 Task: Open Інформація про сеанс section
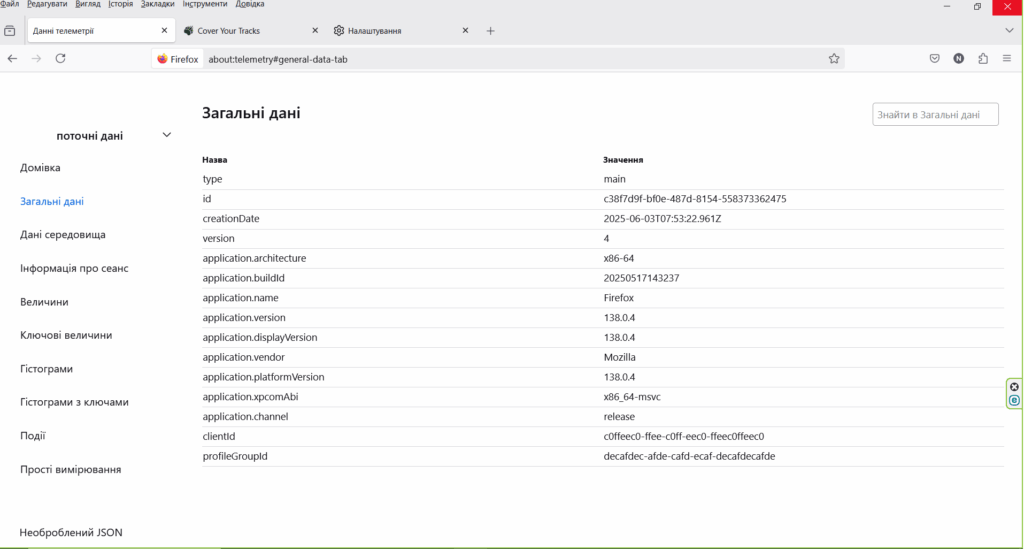(x=74, y=268)
